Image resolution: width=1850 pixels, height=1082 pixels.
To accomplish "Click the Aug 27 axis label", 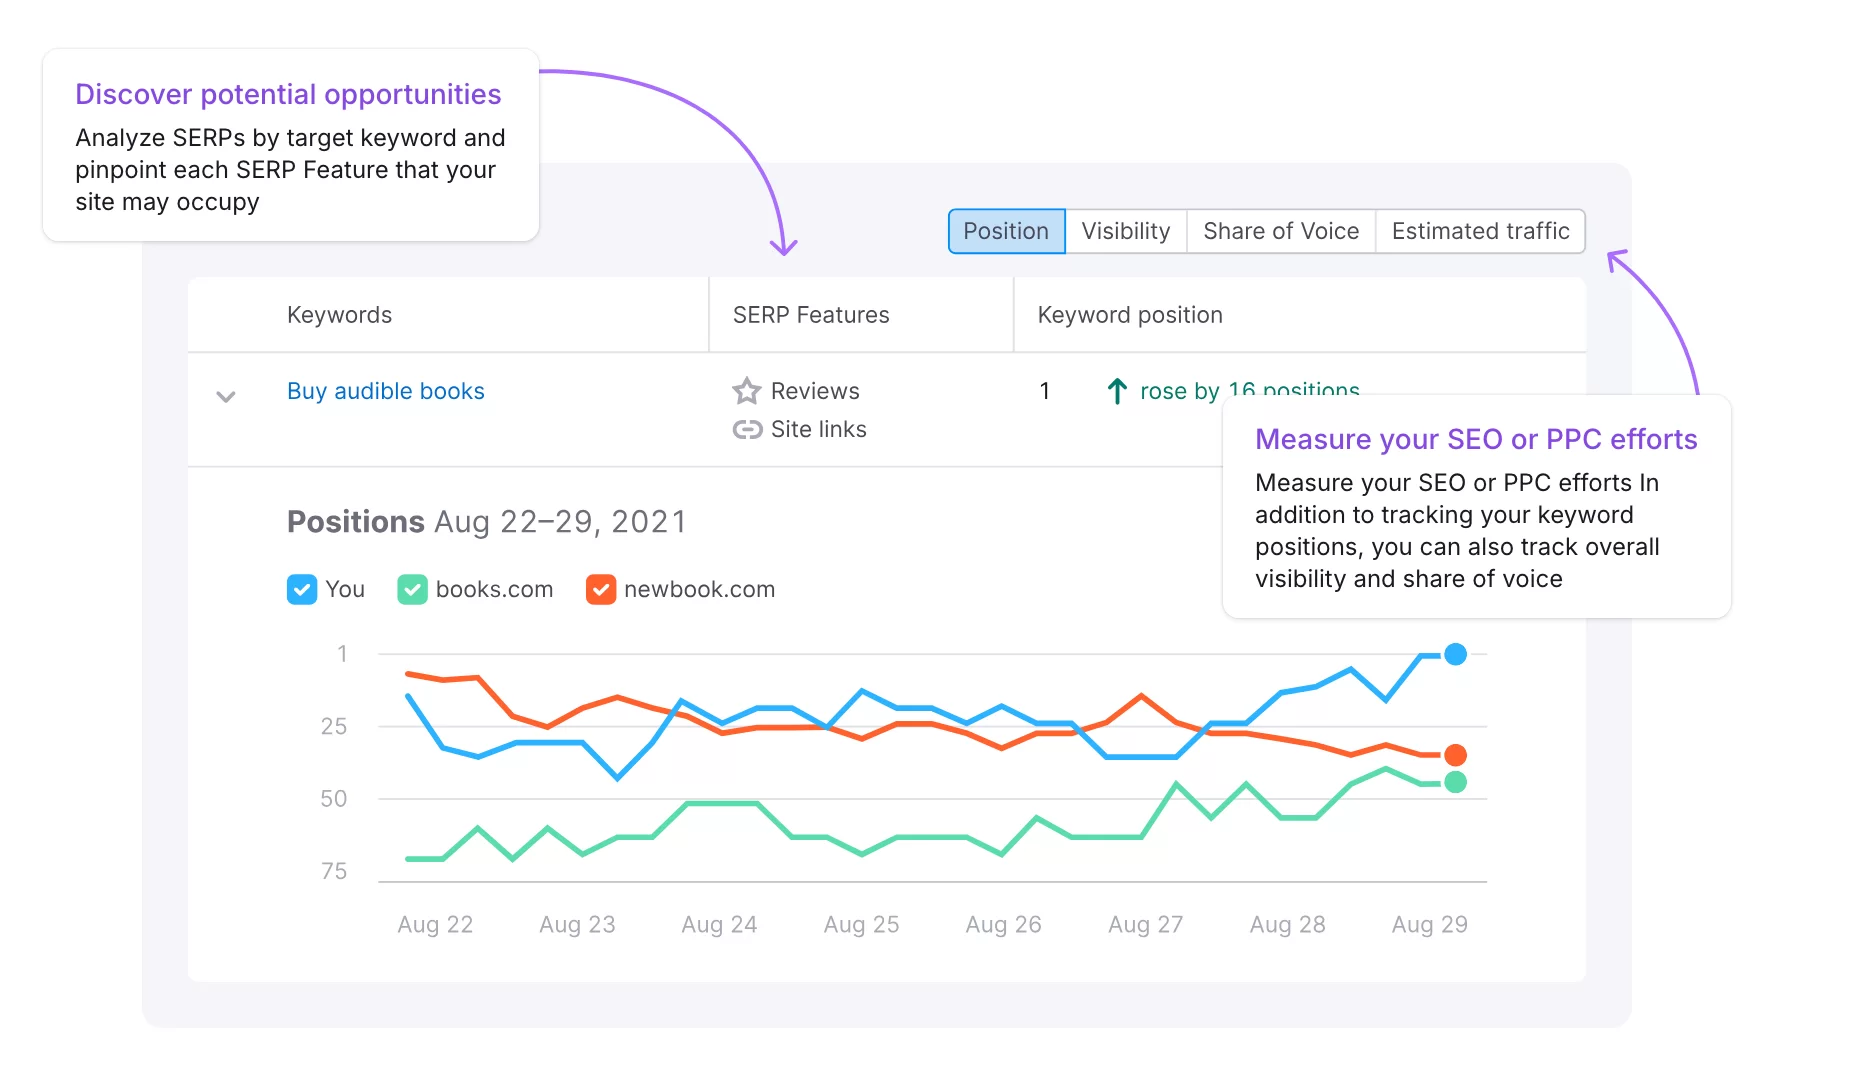I will 1145,924.
